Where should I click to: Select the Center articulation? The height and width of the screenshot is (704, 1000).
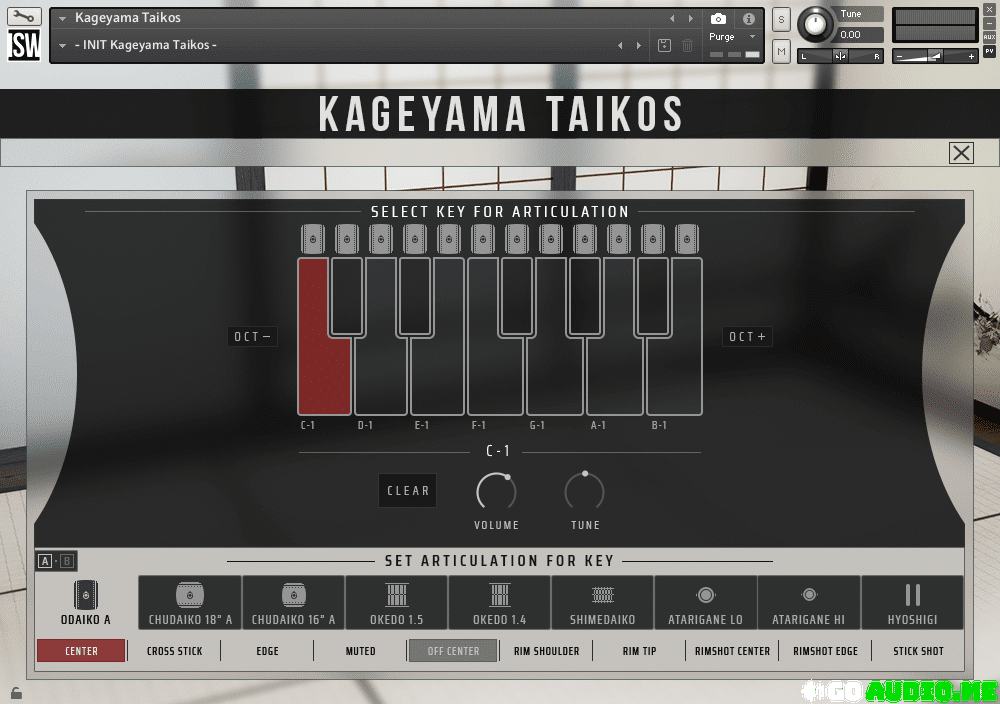(81, 651)
